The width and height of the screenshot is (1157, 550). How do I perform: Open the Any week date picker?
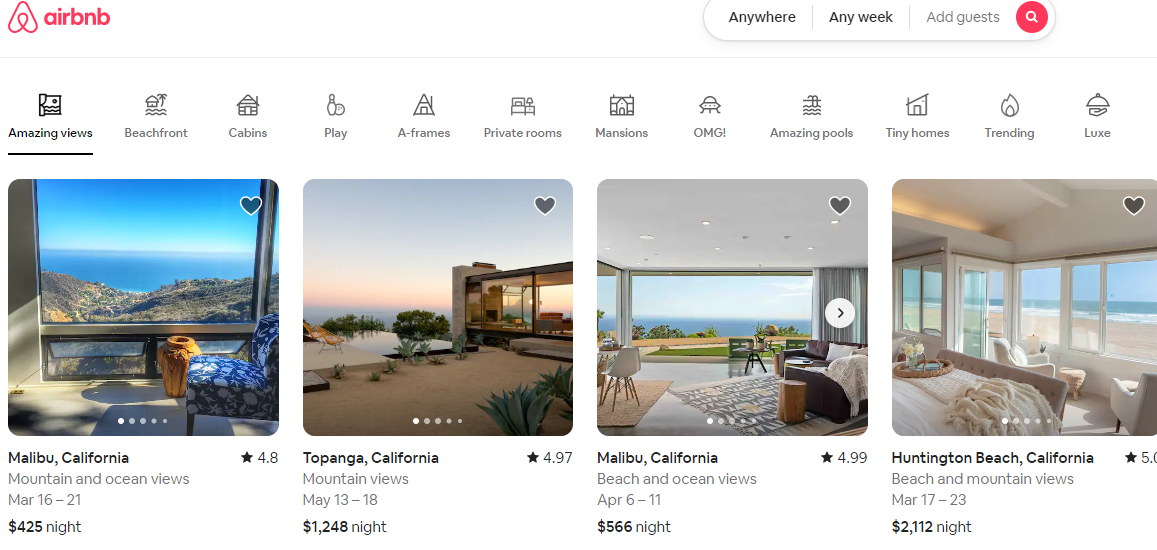coord(860,17)
